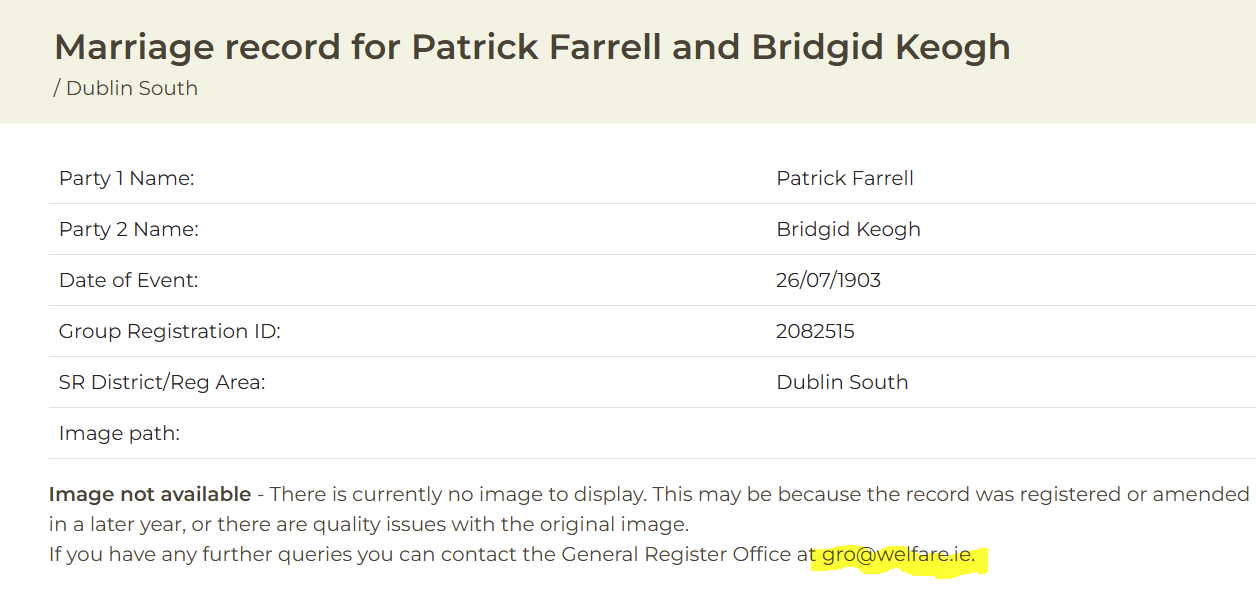Screen dimensions: 1256x610
Task: Click the Image path label
Action: 119,433
